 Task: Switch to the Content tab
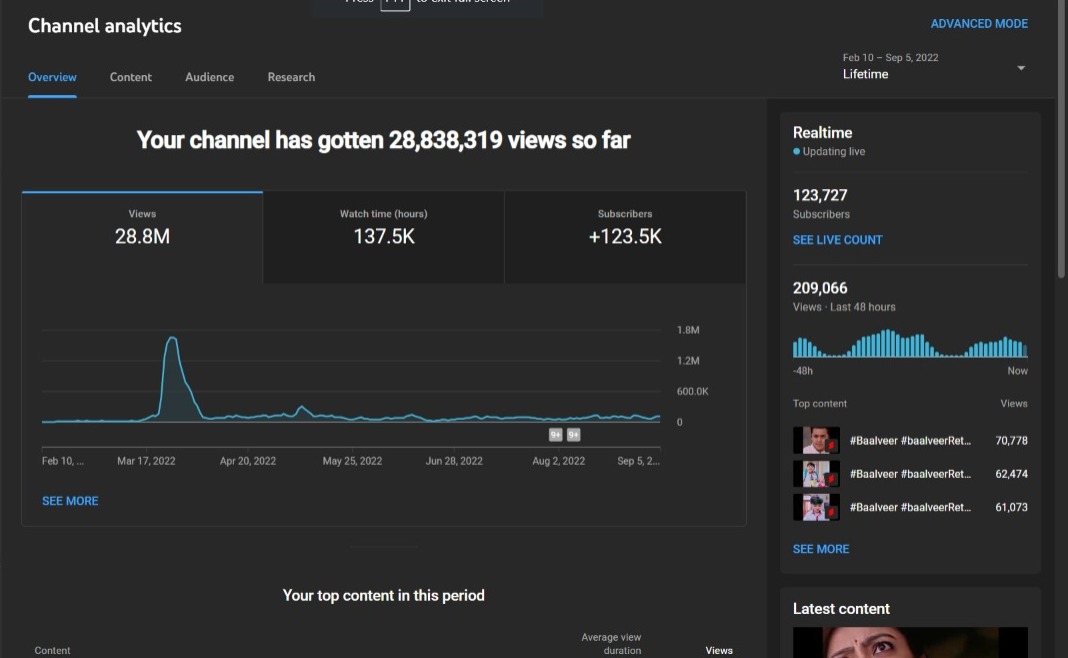pyautogui.click(x=131, y=77)
